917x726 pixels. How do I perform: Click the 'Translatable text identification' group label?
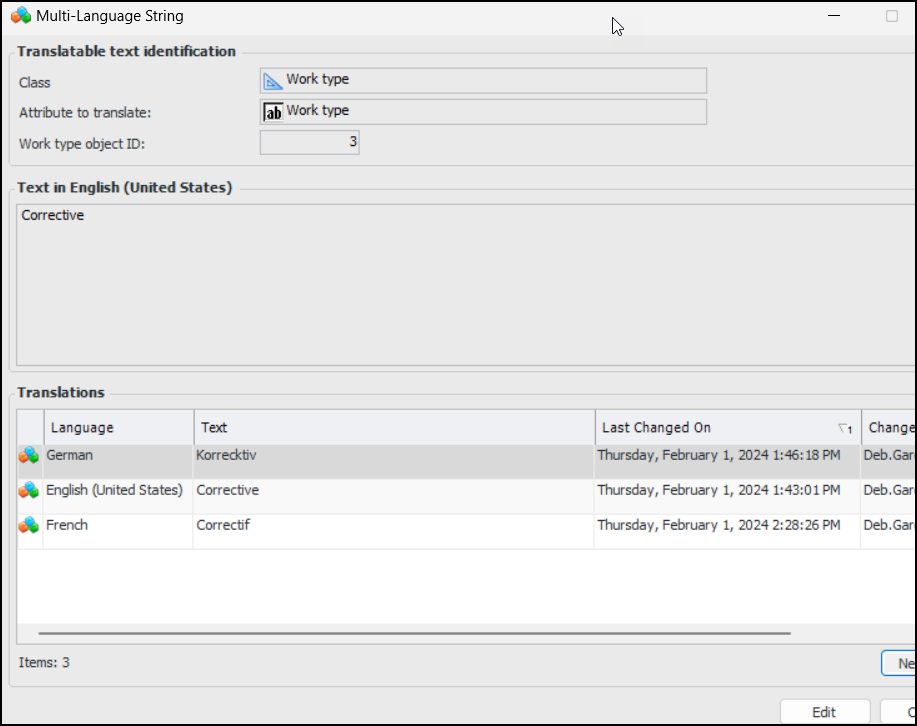pyautogui.click(x=126, y=51)
